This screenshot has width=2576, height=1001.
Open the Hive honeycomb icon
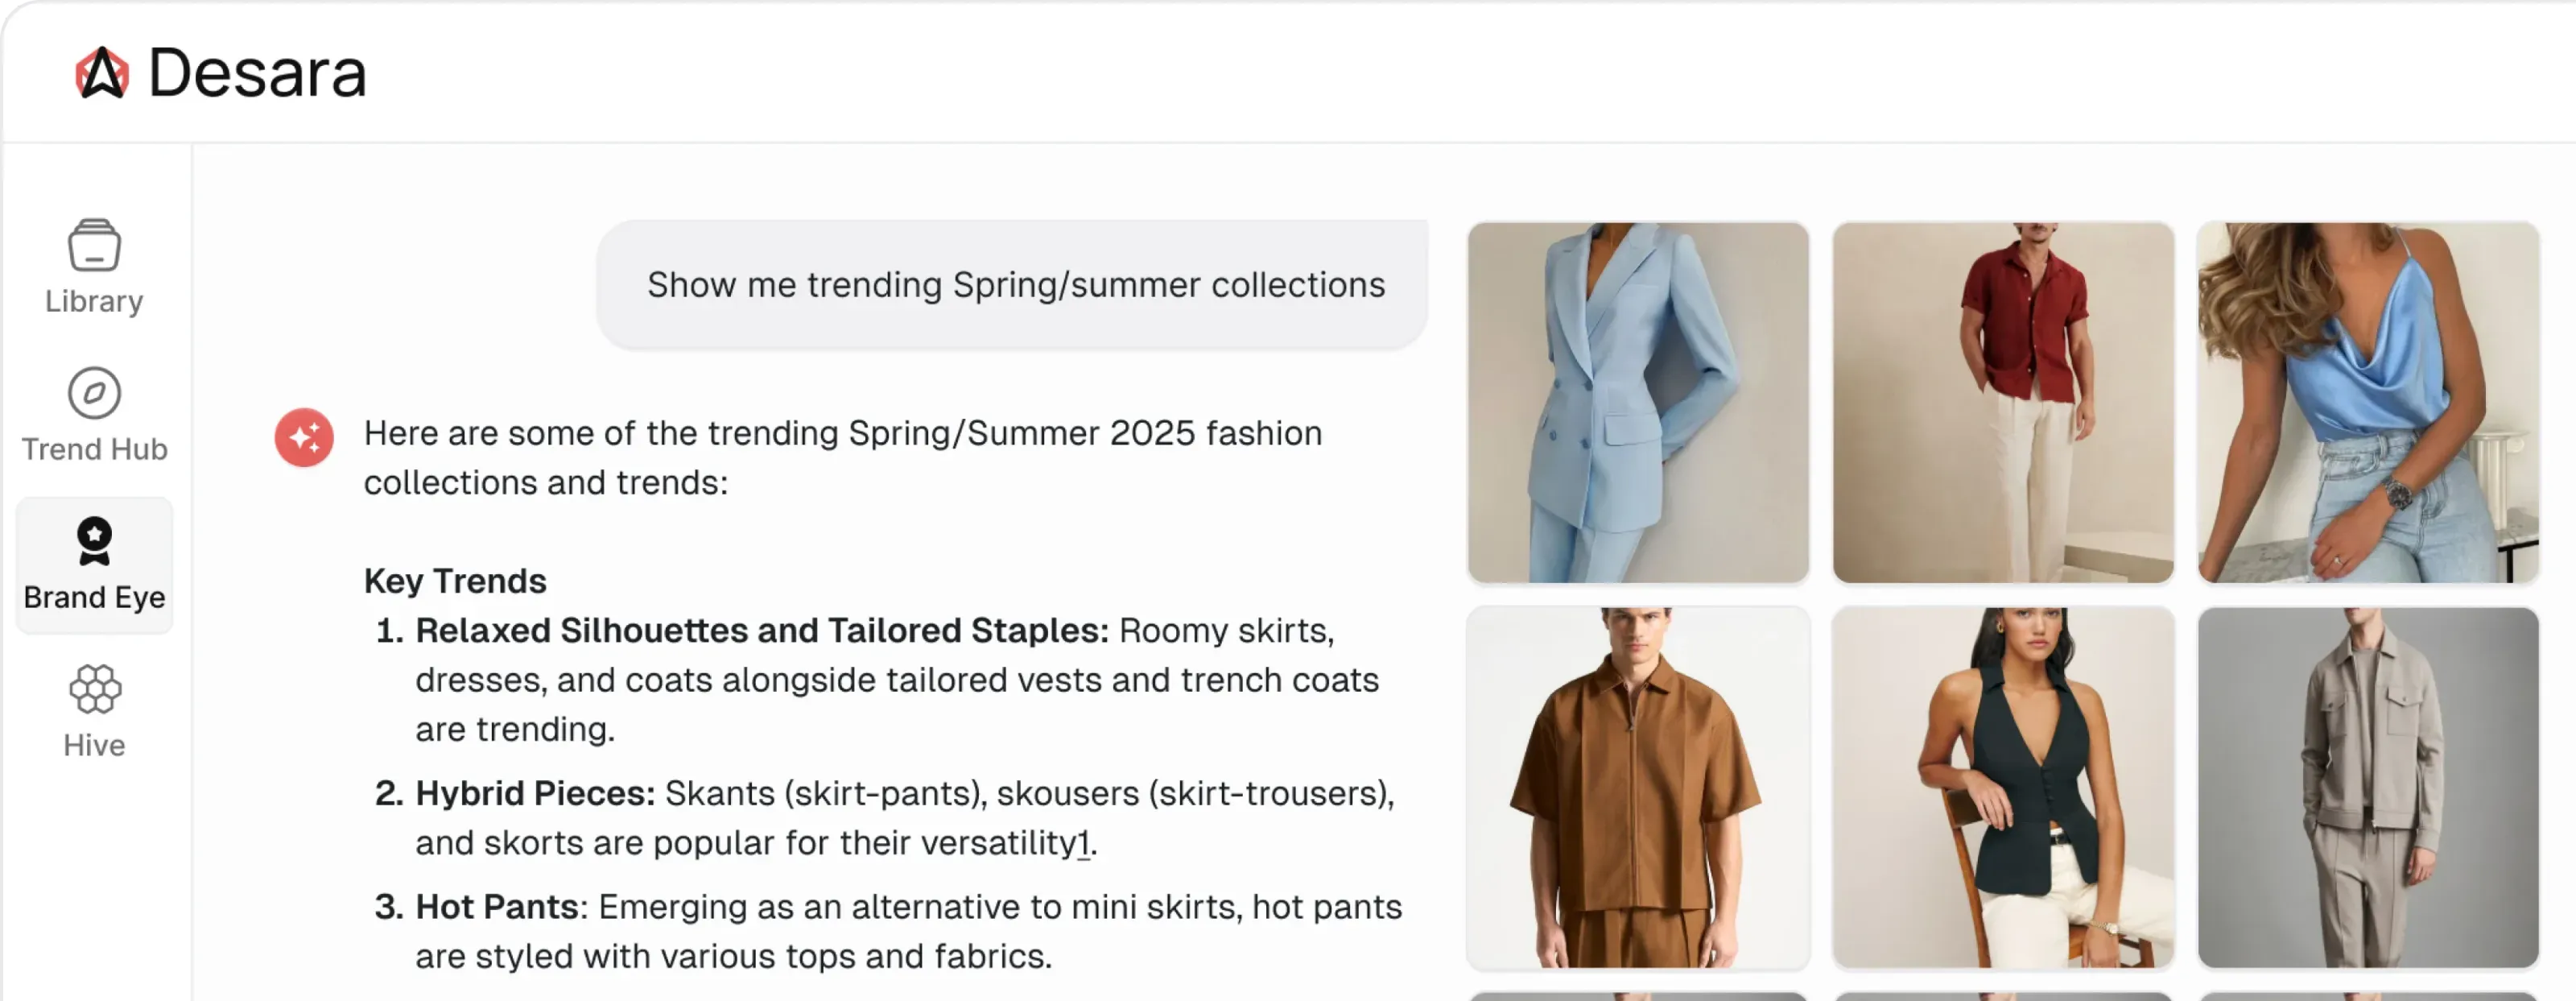click(94, 689)
